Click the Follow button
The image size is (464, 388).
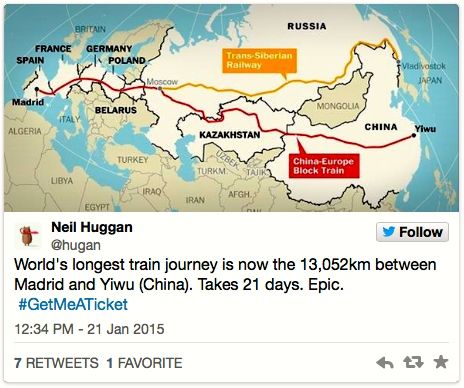coord(412,232)
